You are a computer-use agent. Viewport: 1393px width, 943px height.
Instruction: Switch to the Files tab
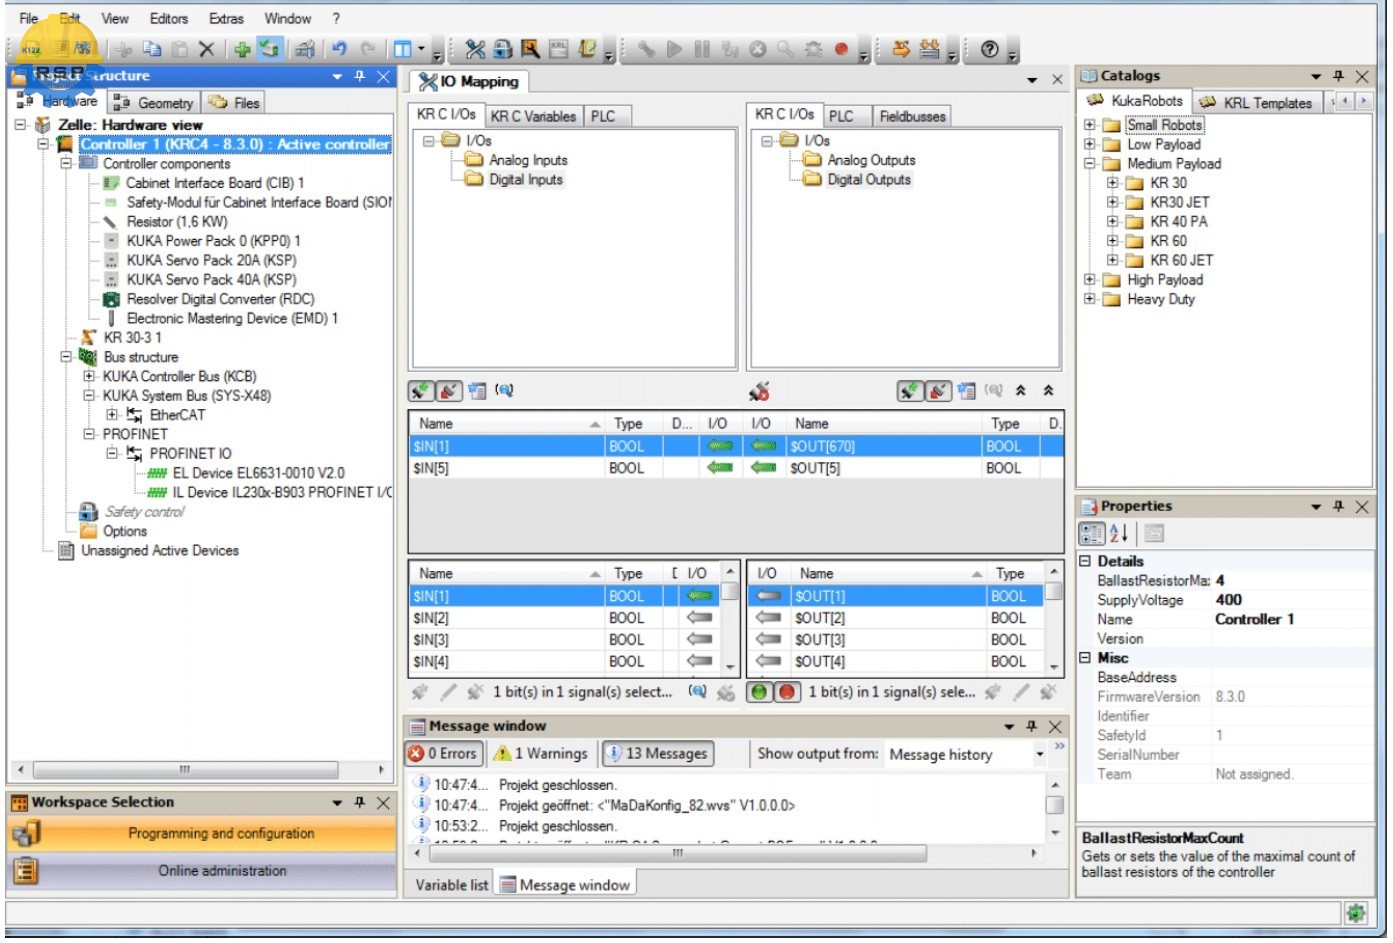(x=235, y=103)
